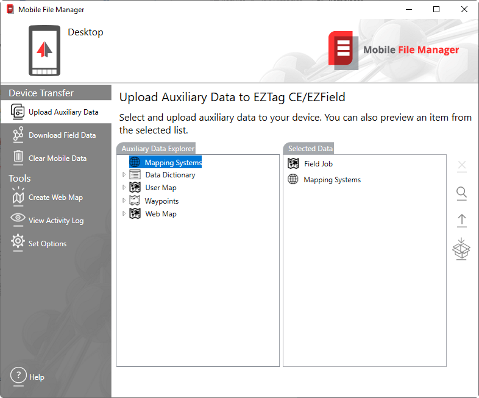The height and width of the screenshot is (398, 479).
Task: Expand the Data Dictionary node
Action: pos(124,174)
